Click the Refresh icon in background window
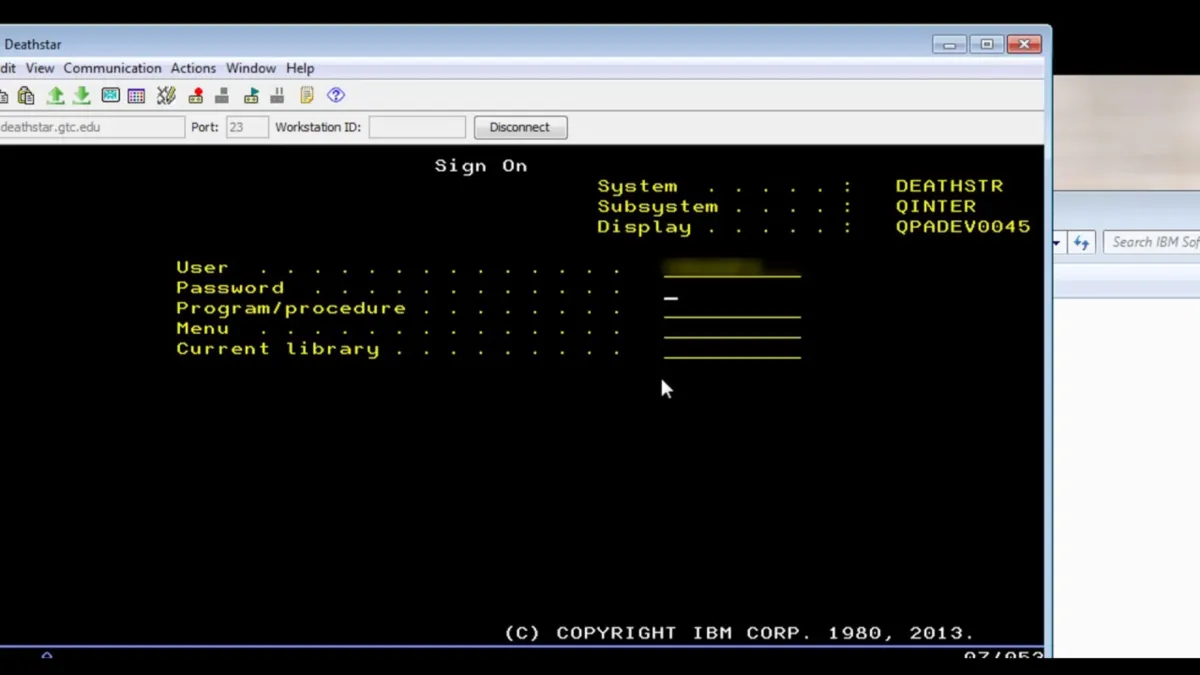Screen dimensions: 1200x675 coord(1081,243)
